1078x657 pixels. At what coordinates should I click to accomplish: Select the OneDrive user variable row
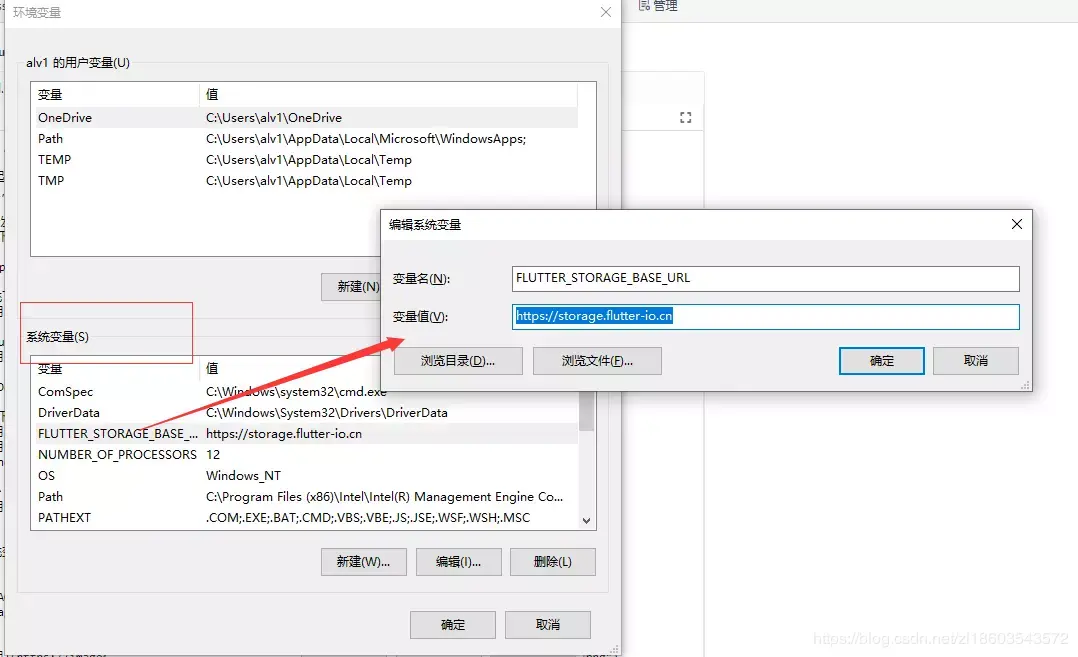[307, 118]
